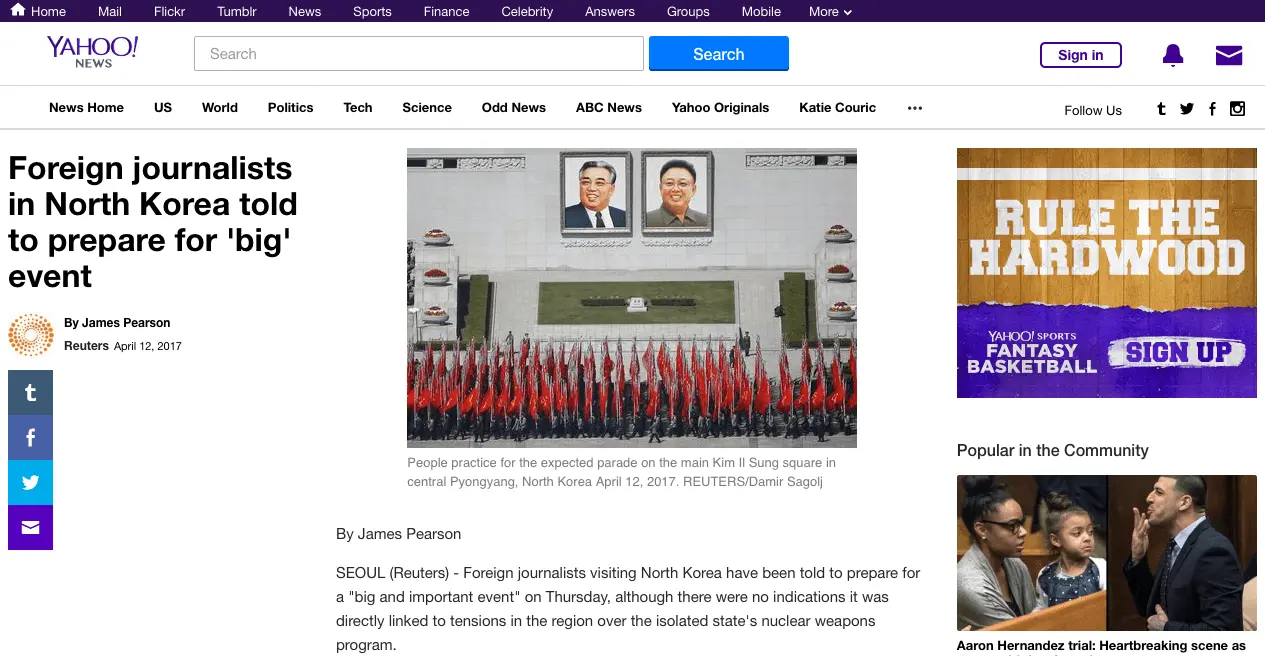1265x656 pixels.
Task: Share article on Twitter via sidebar button
Action: 30,483
